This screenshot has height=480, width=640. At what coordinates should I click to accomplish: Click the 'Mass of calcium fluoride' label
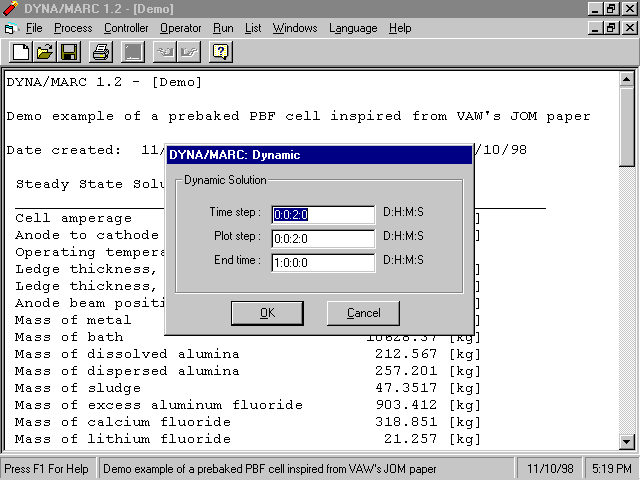pyautogui.click(x=123, y=422)
